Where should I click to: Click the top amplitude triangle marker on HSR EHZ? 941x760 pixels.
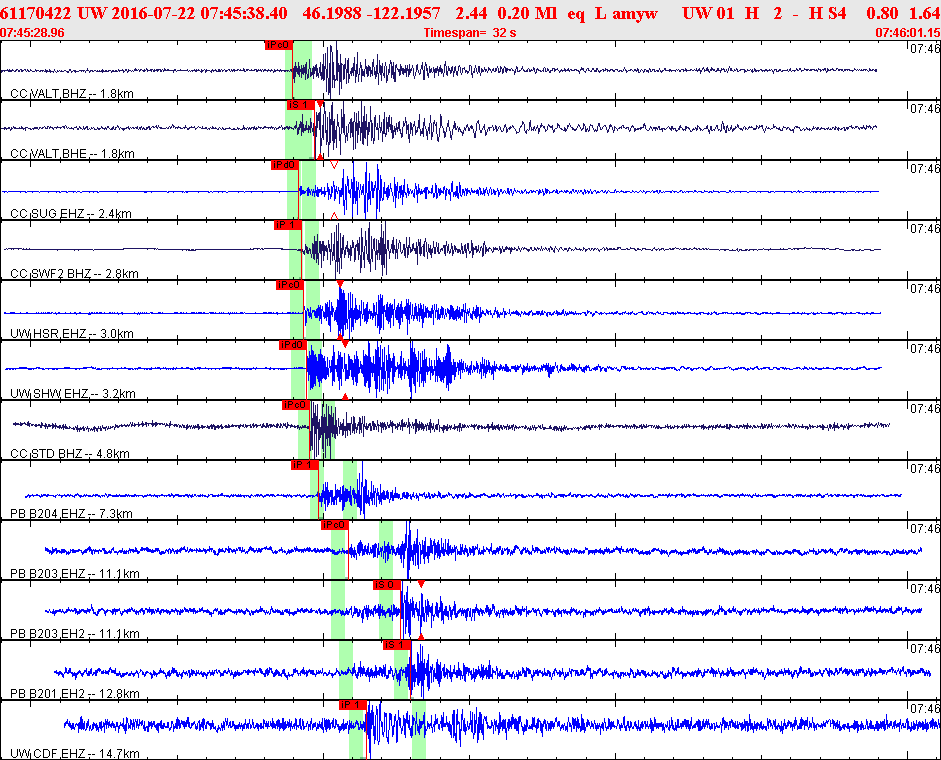coord(340,284)
